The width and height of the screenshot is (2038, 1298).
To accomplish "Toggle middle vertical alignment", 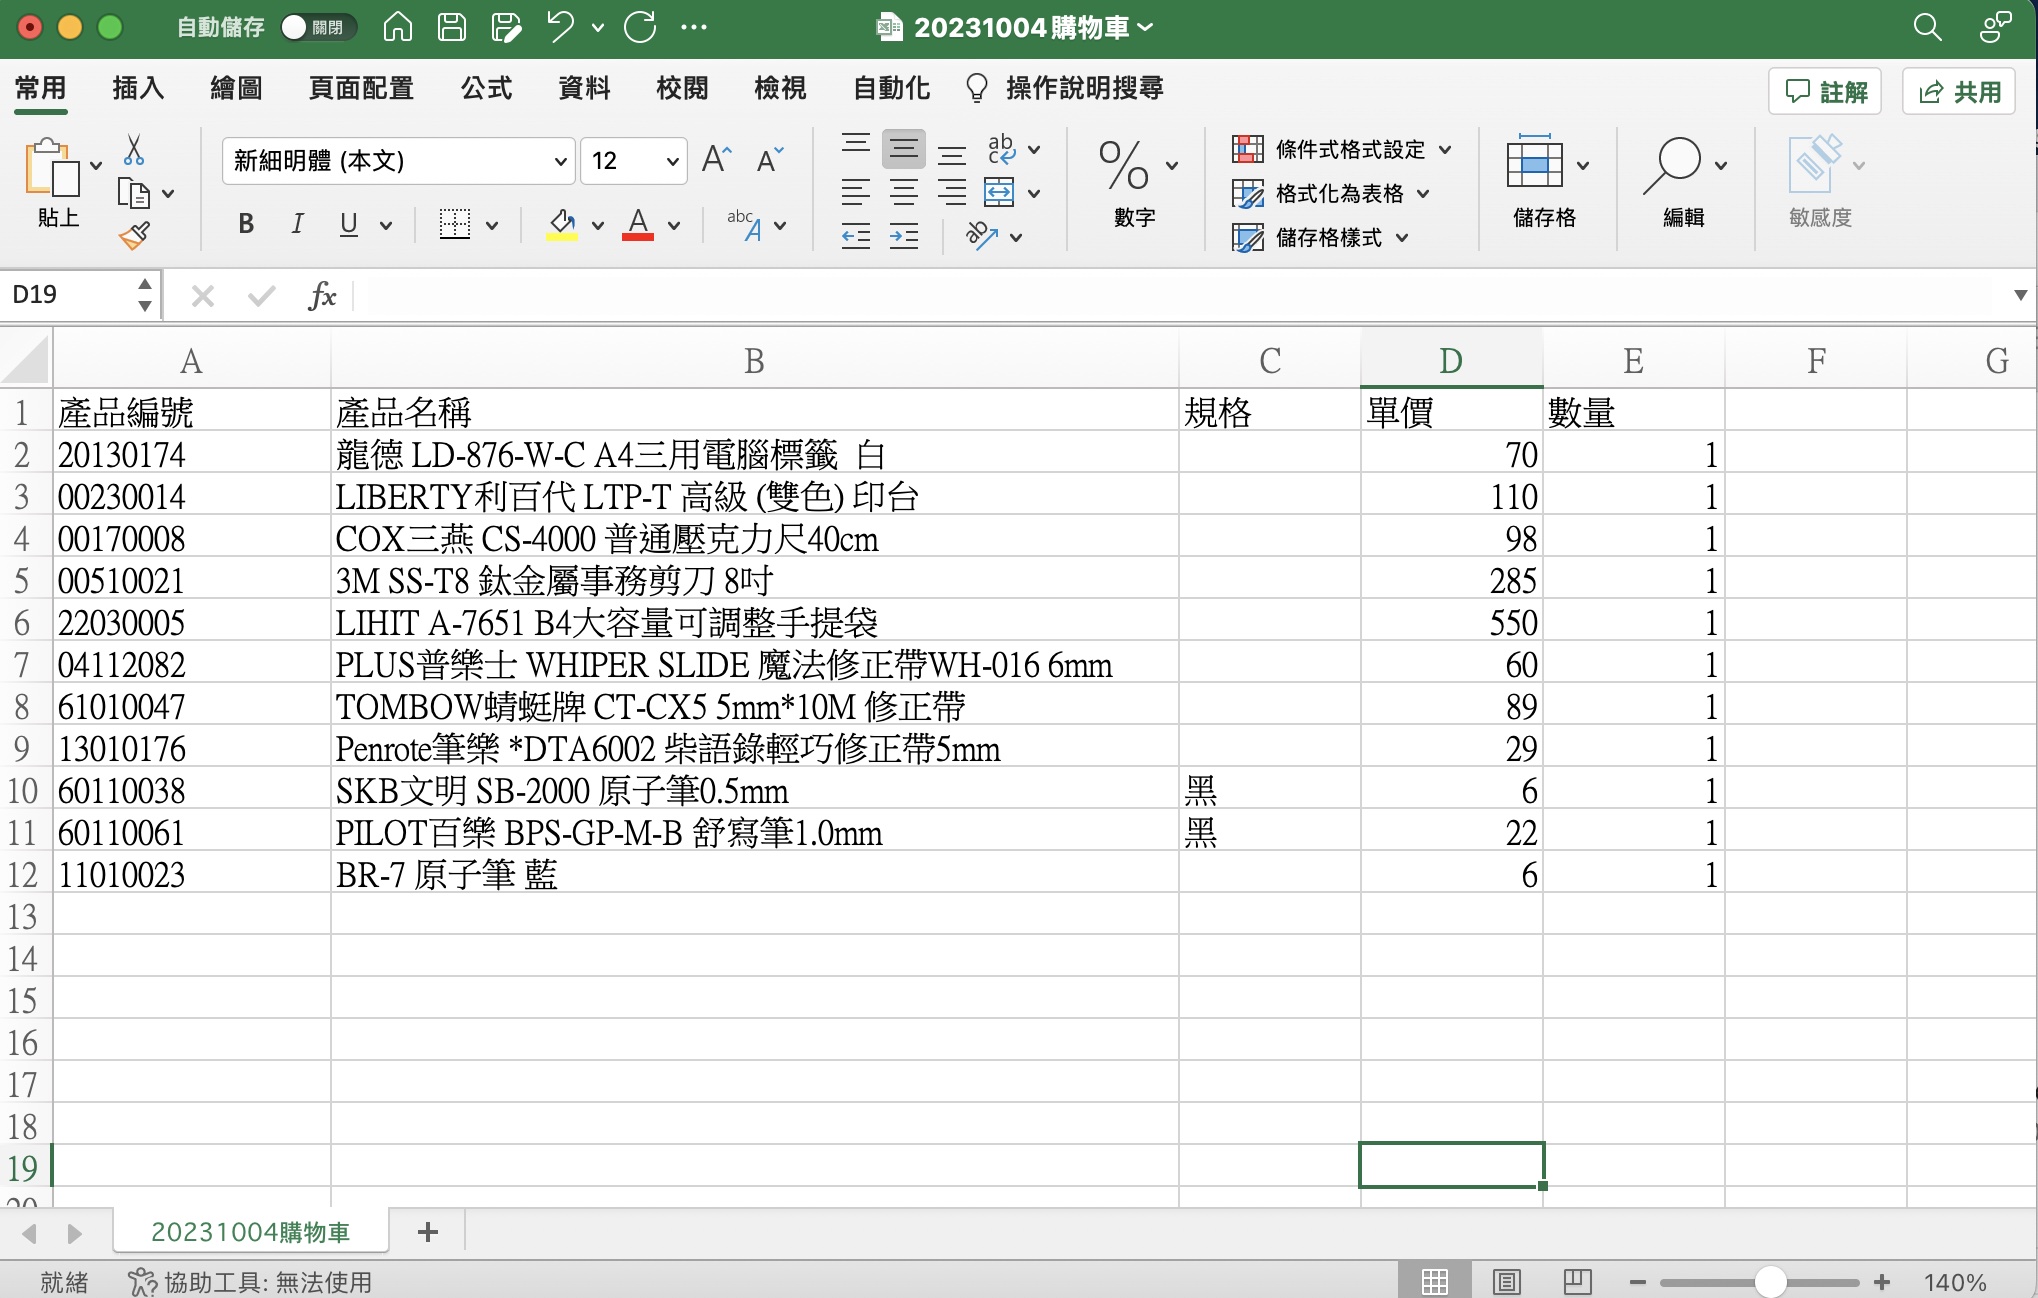I will pyautogui.click(x=904, y=149).
